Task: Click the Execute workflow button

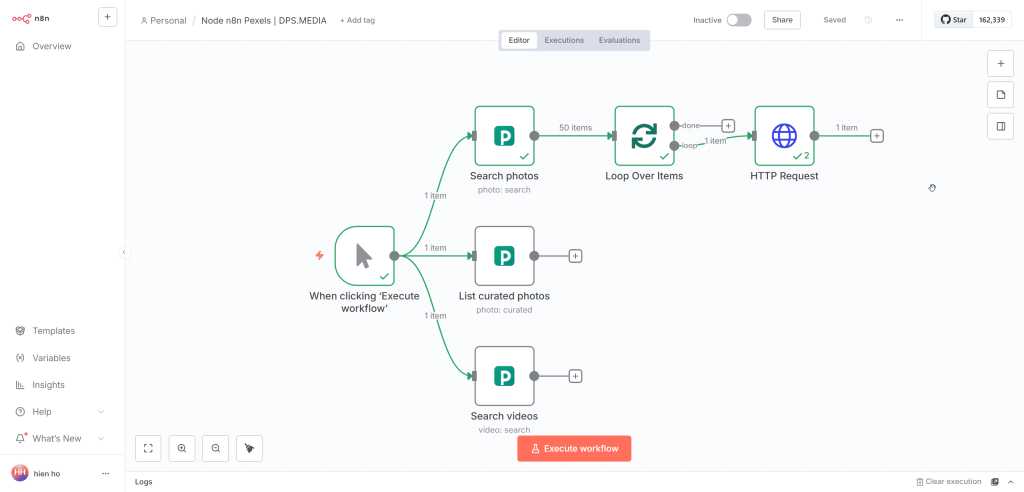Action: (574, 449)
